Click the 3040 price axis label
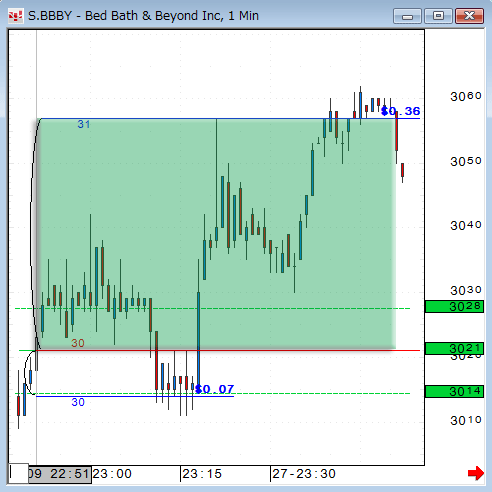 pos(466,226)
